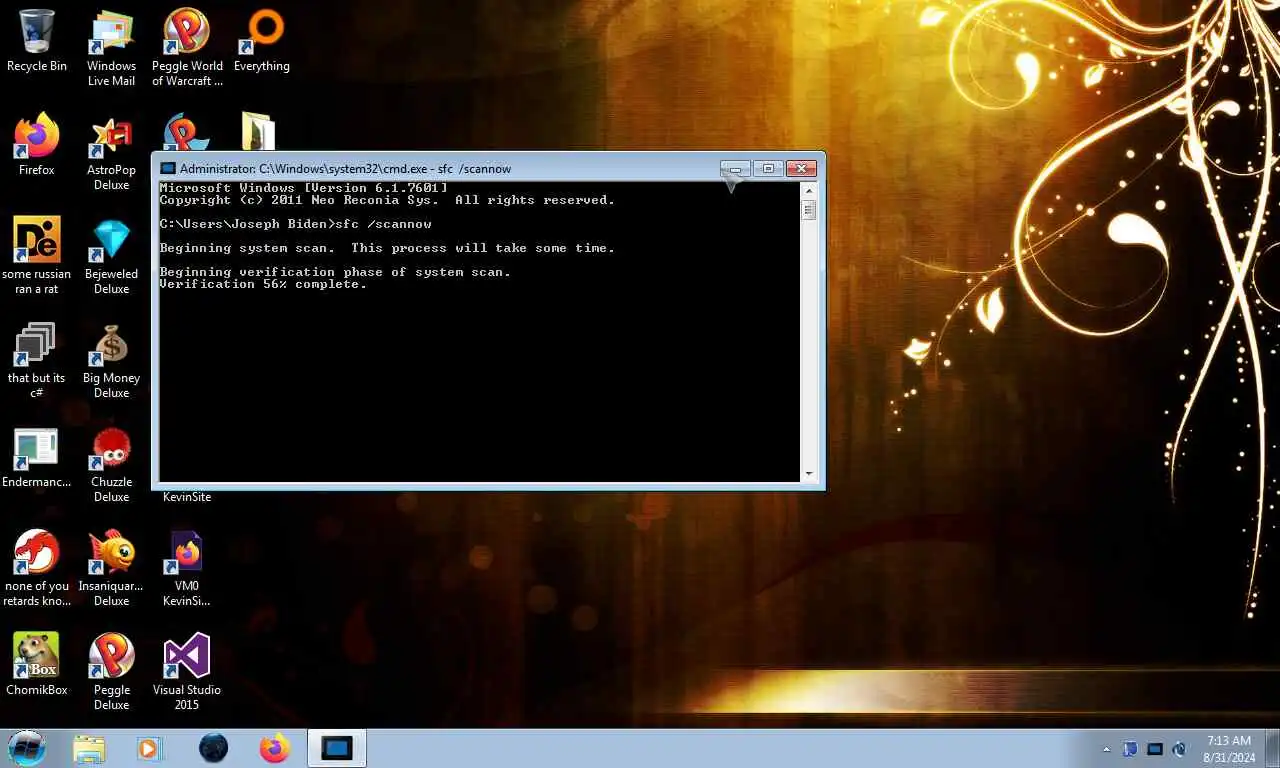This screenshot has height=768, width=1280.
Task: Click the 'Microsoft Windows [Version 6.1.7601]' line
Action: (303, 188)
